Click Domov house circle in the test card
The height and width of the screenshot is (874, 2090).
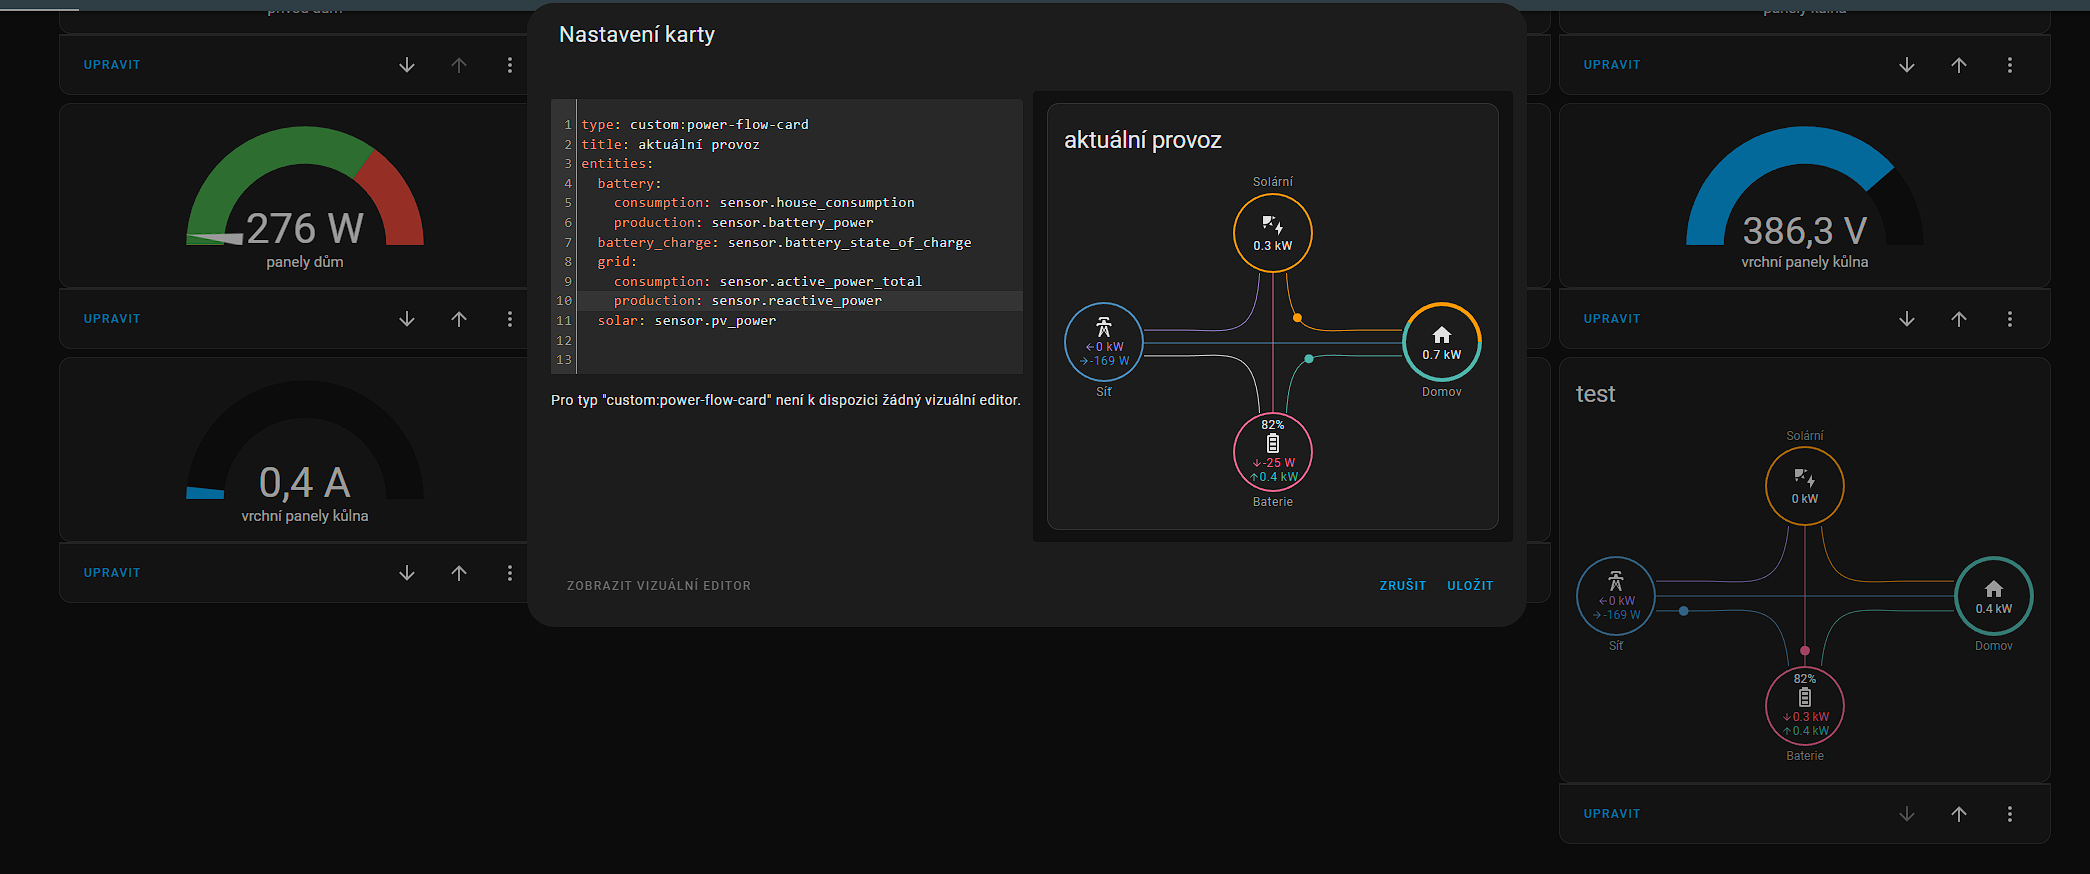tap(1994, 596)
